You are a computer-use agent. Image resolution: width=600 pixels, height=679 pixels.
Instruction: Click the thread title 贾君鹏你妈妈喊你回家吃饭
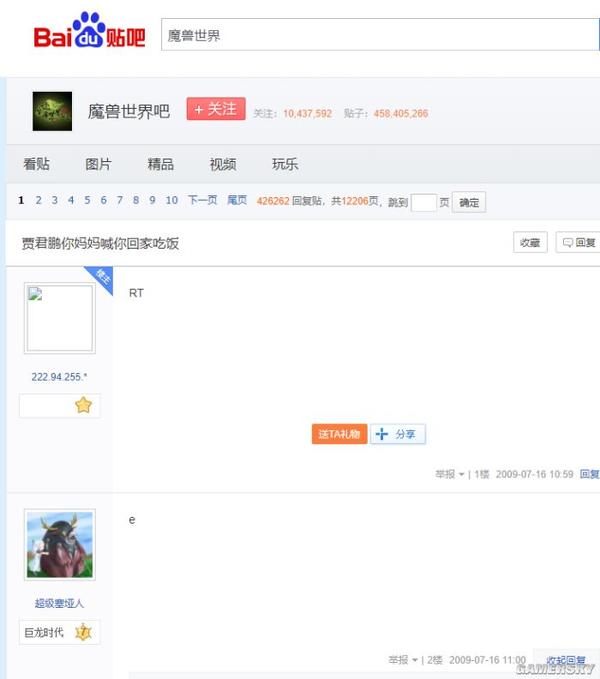(x=100, y=243)
